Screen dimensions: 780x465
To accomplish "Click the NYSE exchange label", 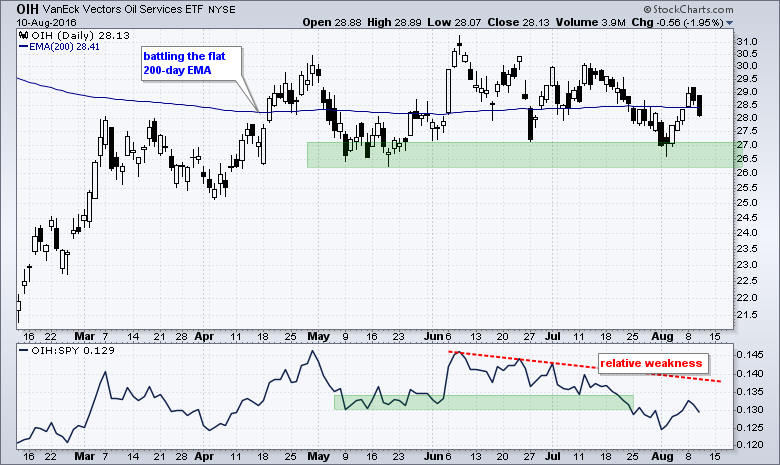I will (x=221, y=10).
